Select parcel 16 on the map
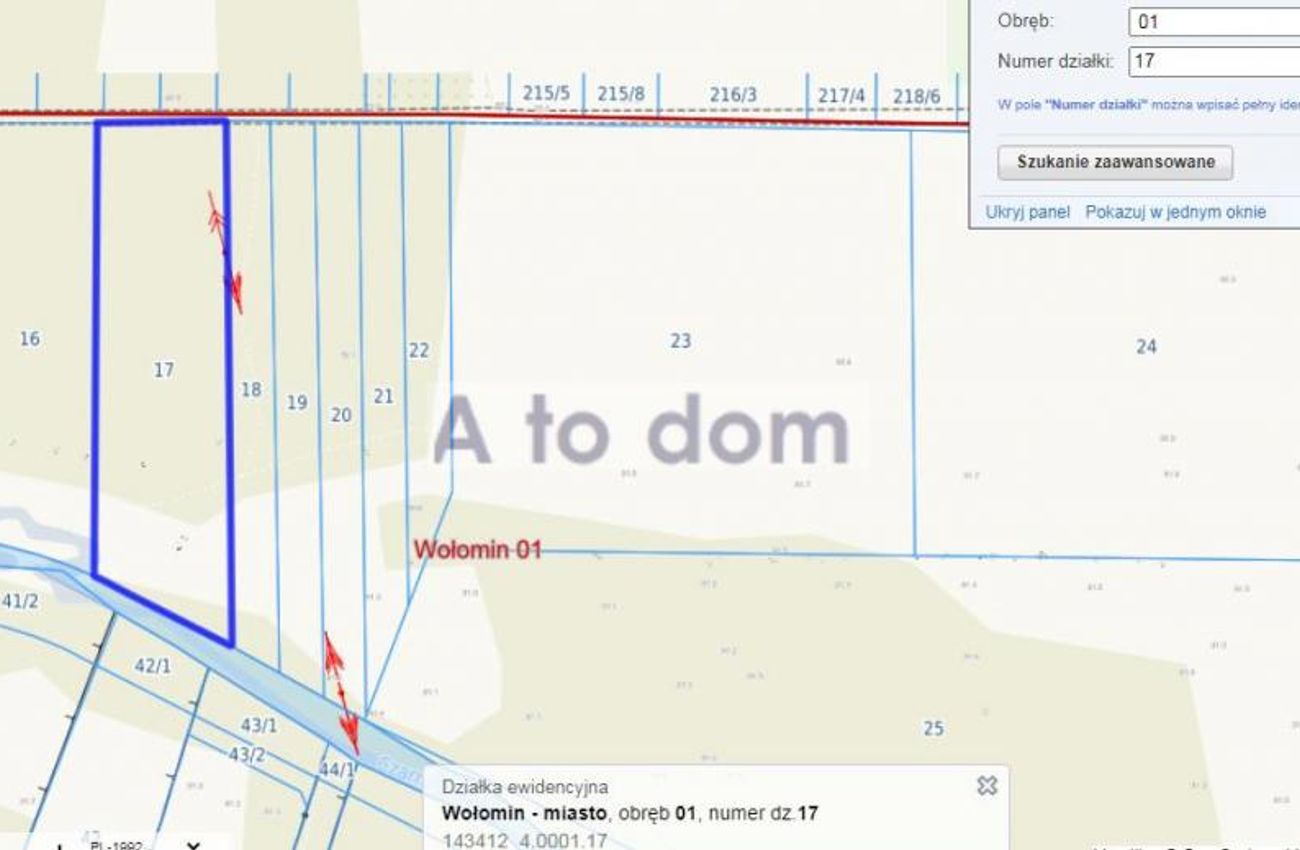 (30, 339)
